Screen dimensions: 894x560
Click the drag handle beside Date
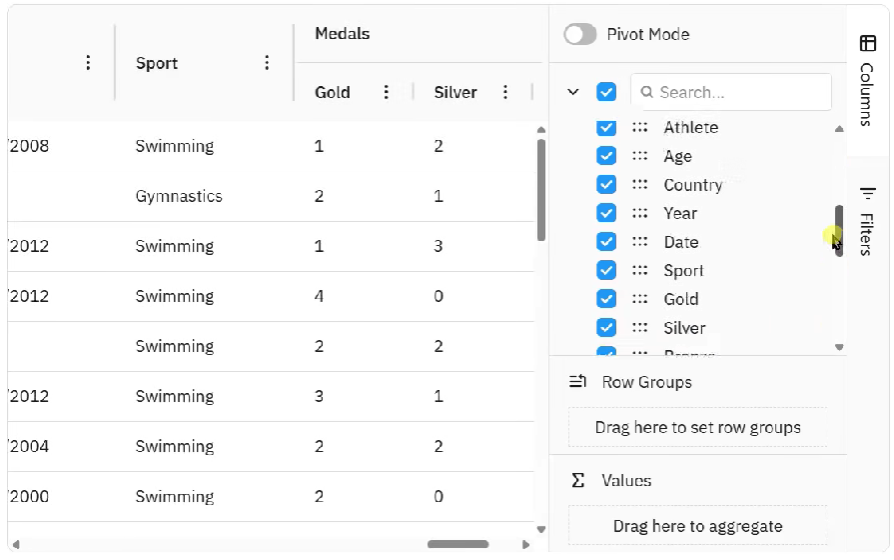639,242
